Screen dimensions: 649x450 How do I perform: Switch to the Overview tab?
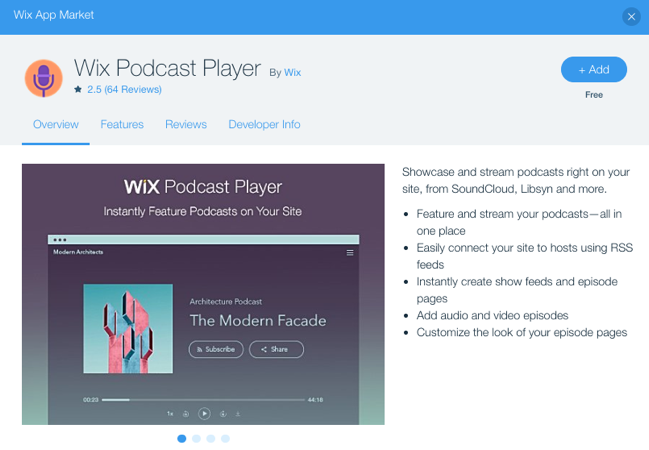[56, 125]
